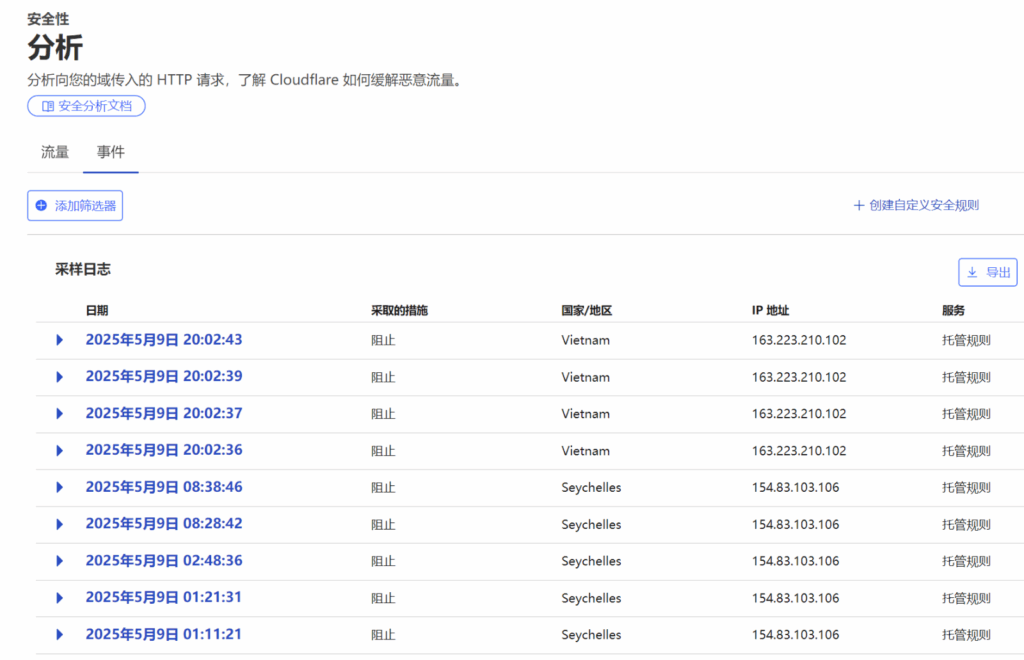This screenshot has height=660, width=1024.
Task: Expand the 20:02:39 event row
Action: 58,376
